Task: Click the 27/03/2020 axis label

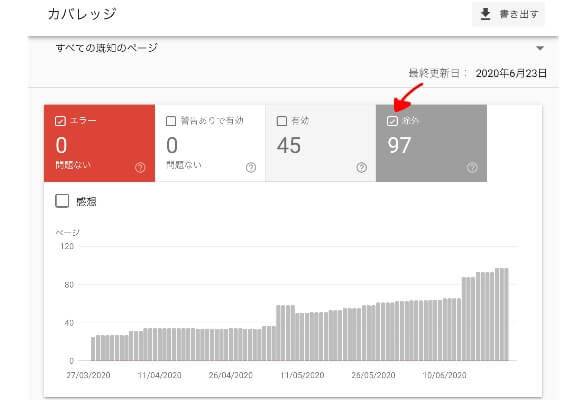Action: [x=88, y=375]
